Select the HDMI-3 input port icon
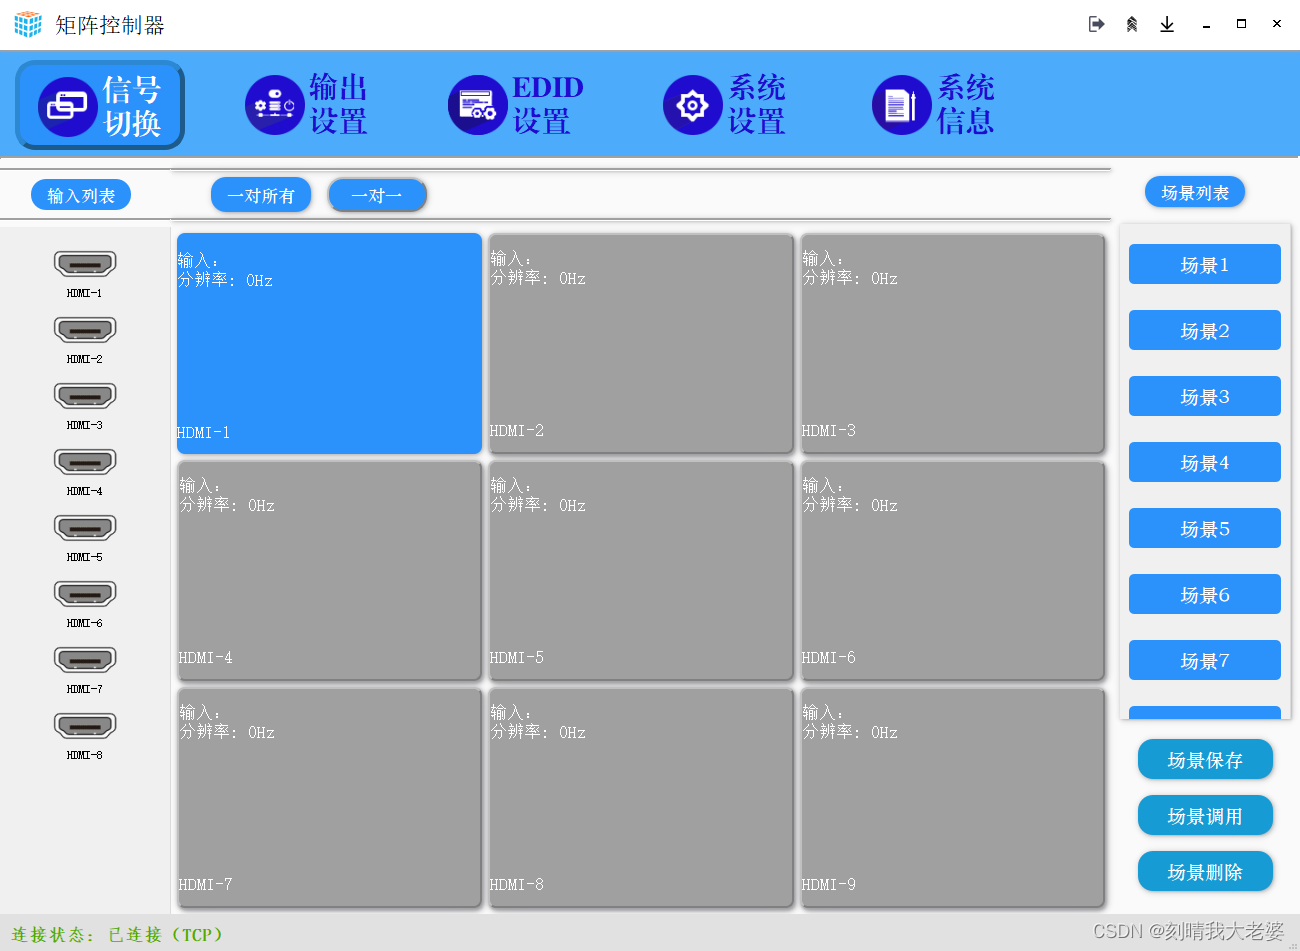This screenshot has height=951, width=1300. (85, 396)
